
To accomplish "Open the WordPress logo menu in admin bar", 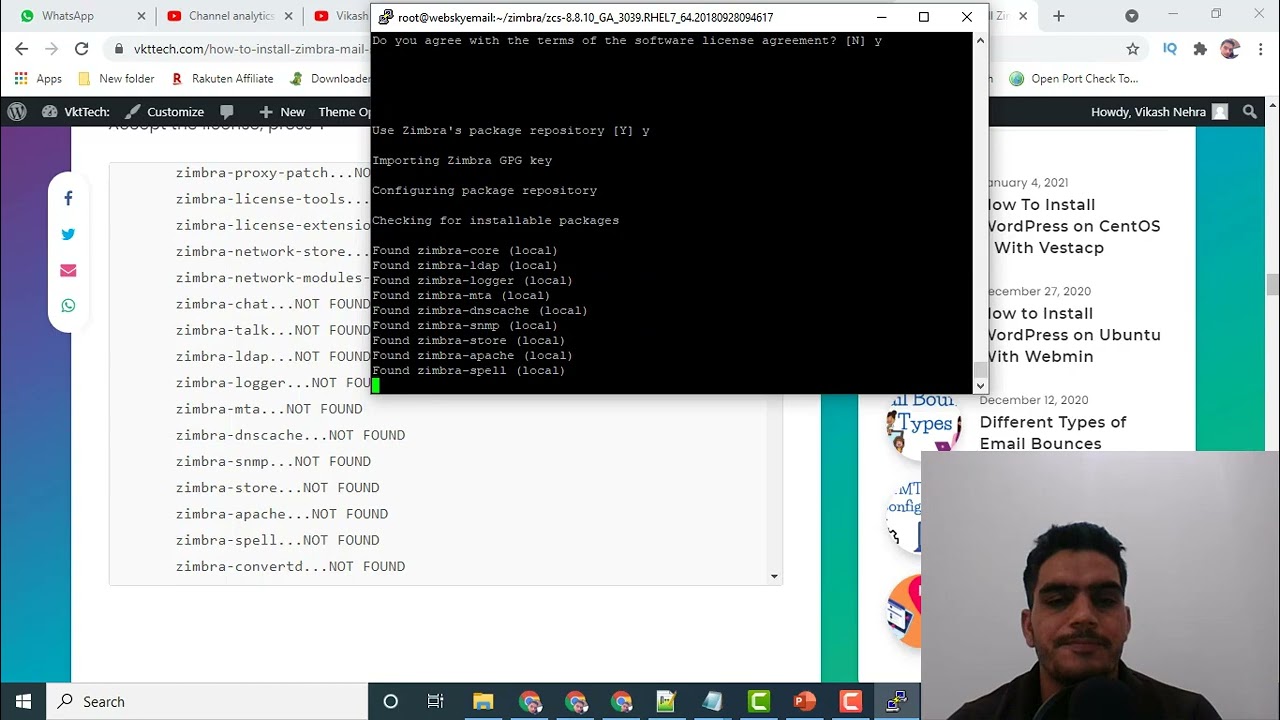I will (17, 112).
